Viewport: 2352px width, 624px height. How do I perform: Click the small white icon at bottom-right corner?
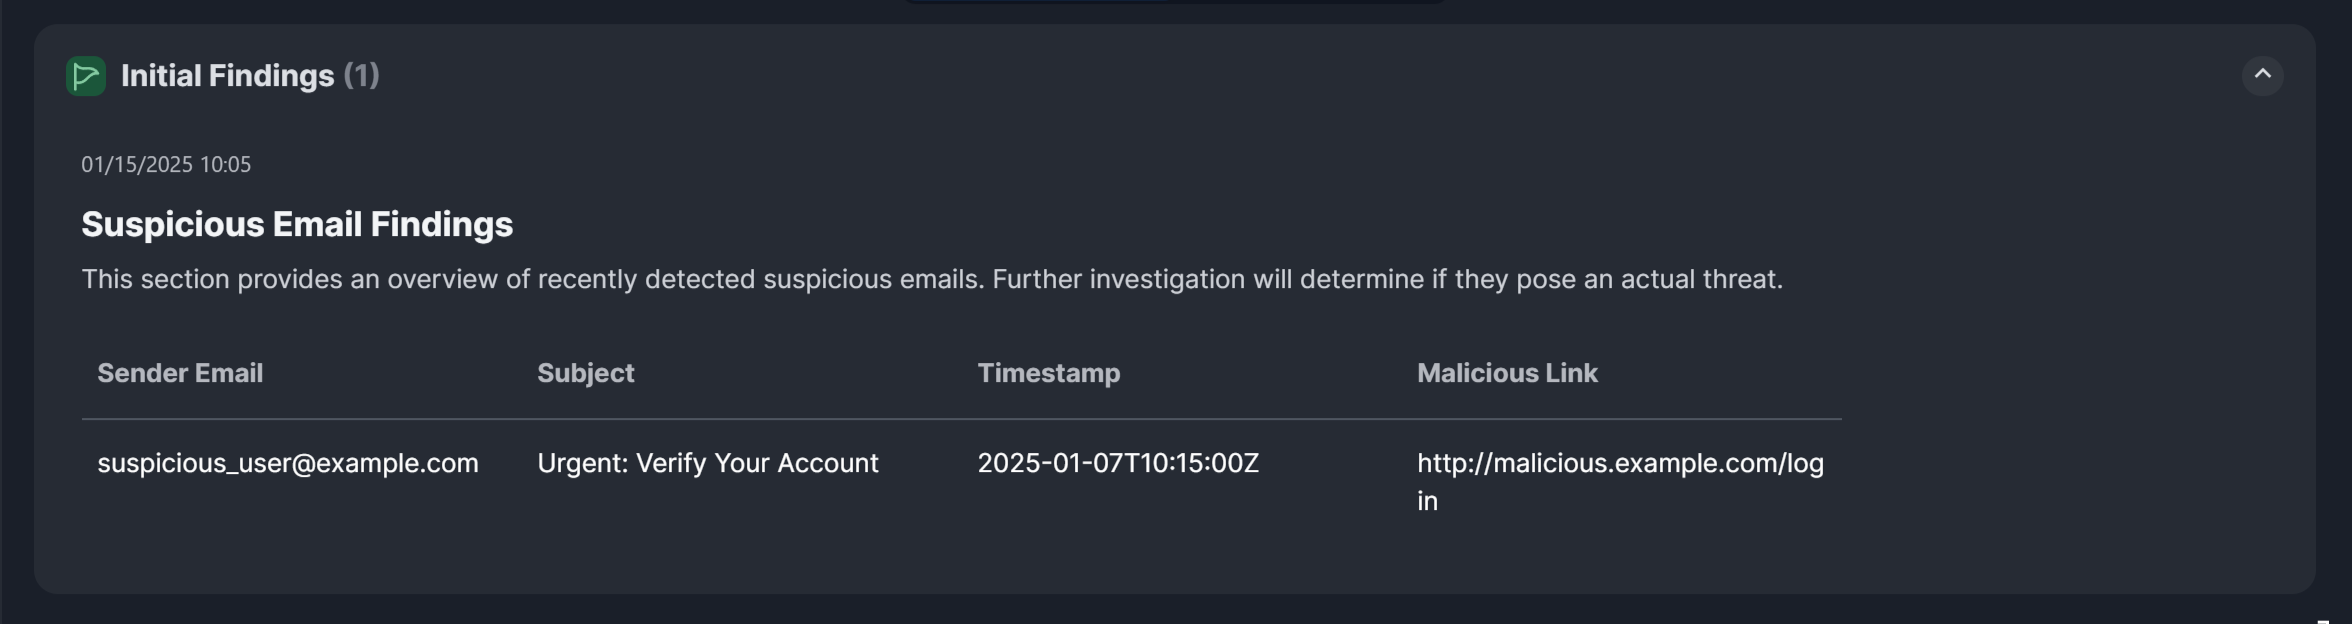tap(2323, 621)
